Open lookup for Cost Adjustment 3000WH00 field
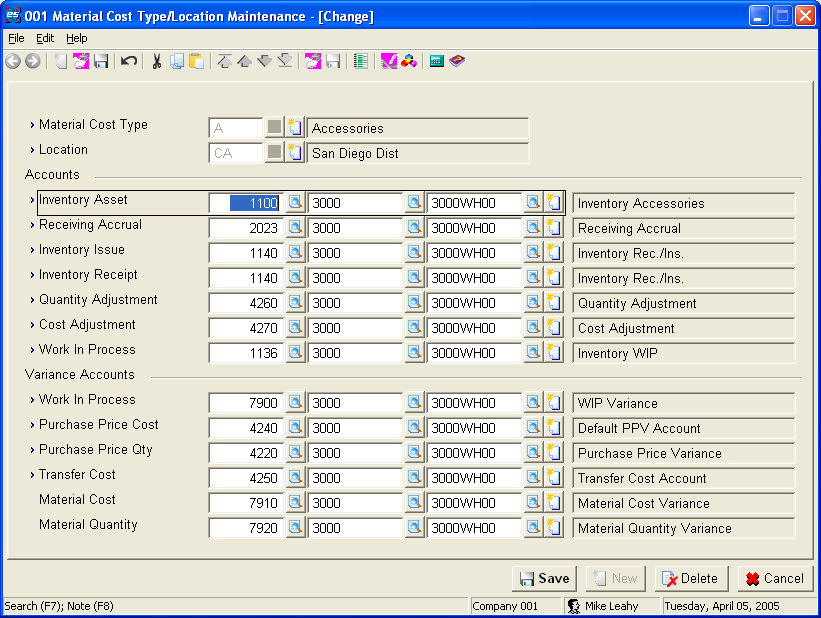 [533, 327]
